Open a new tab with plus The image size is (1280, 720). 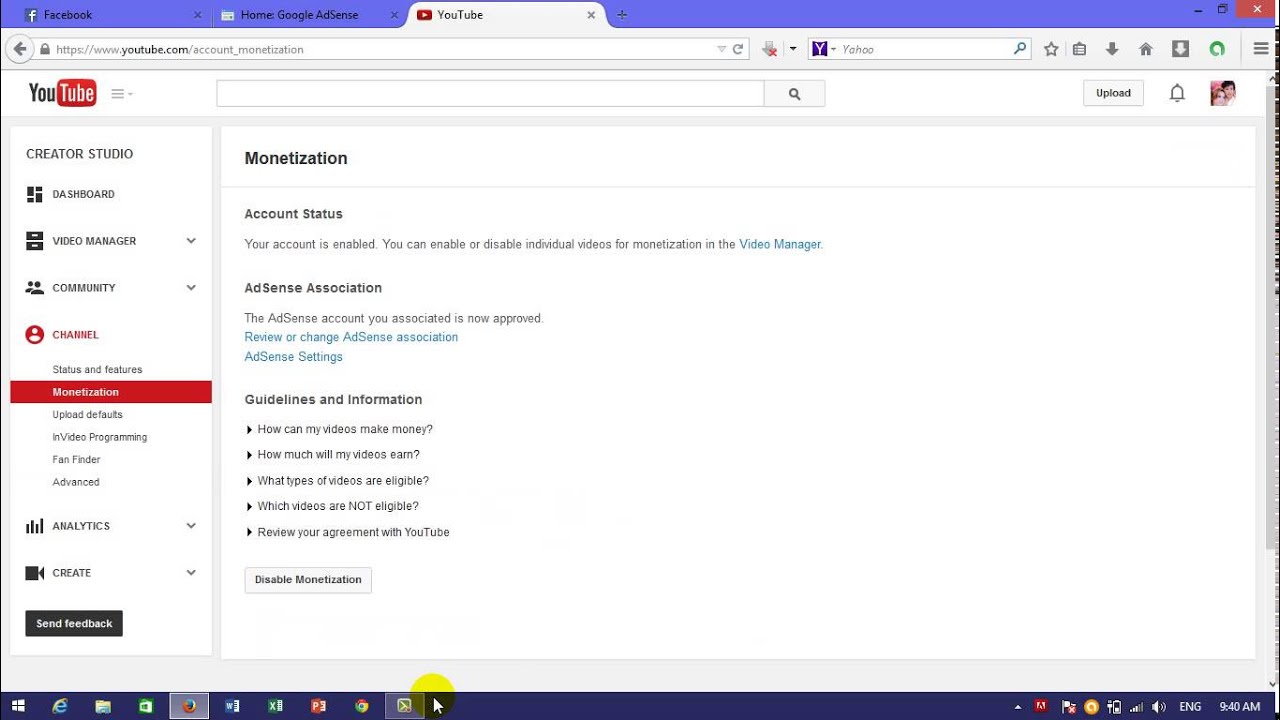tap(622, 15)
